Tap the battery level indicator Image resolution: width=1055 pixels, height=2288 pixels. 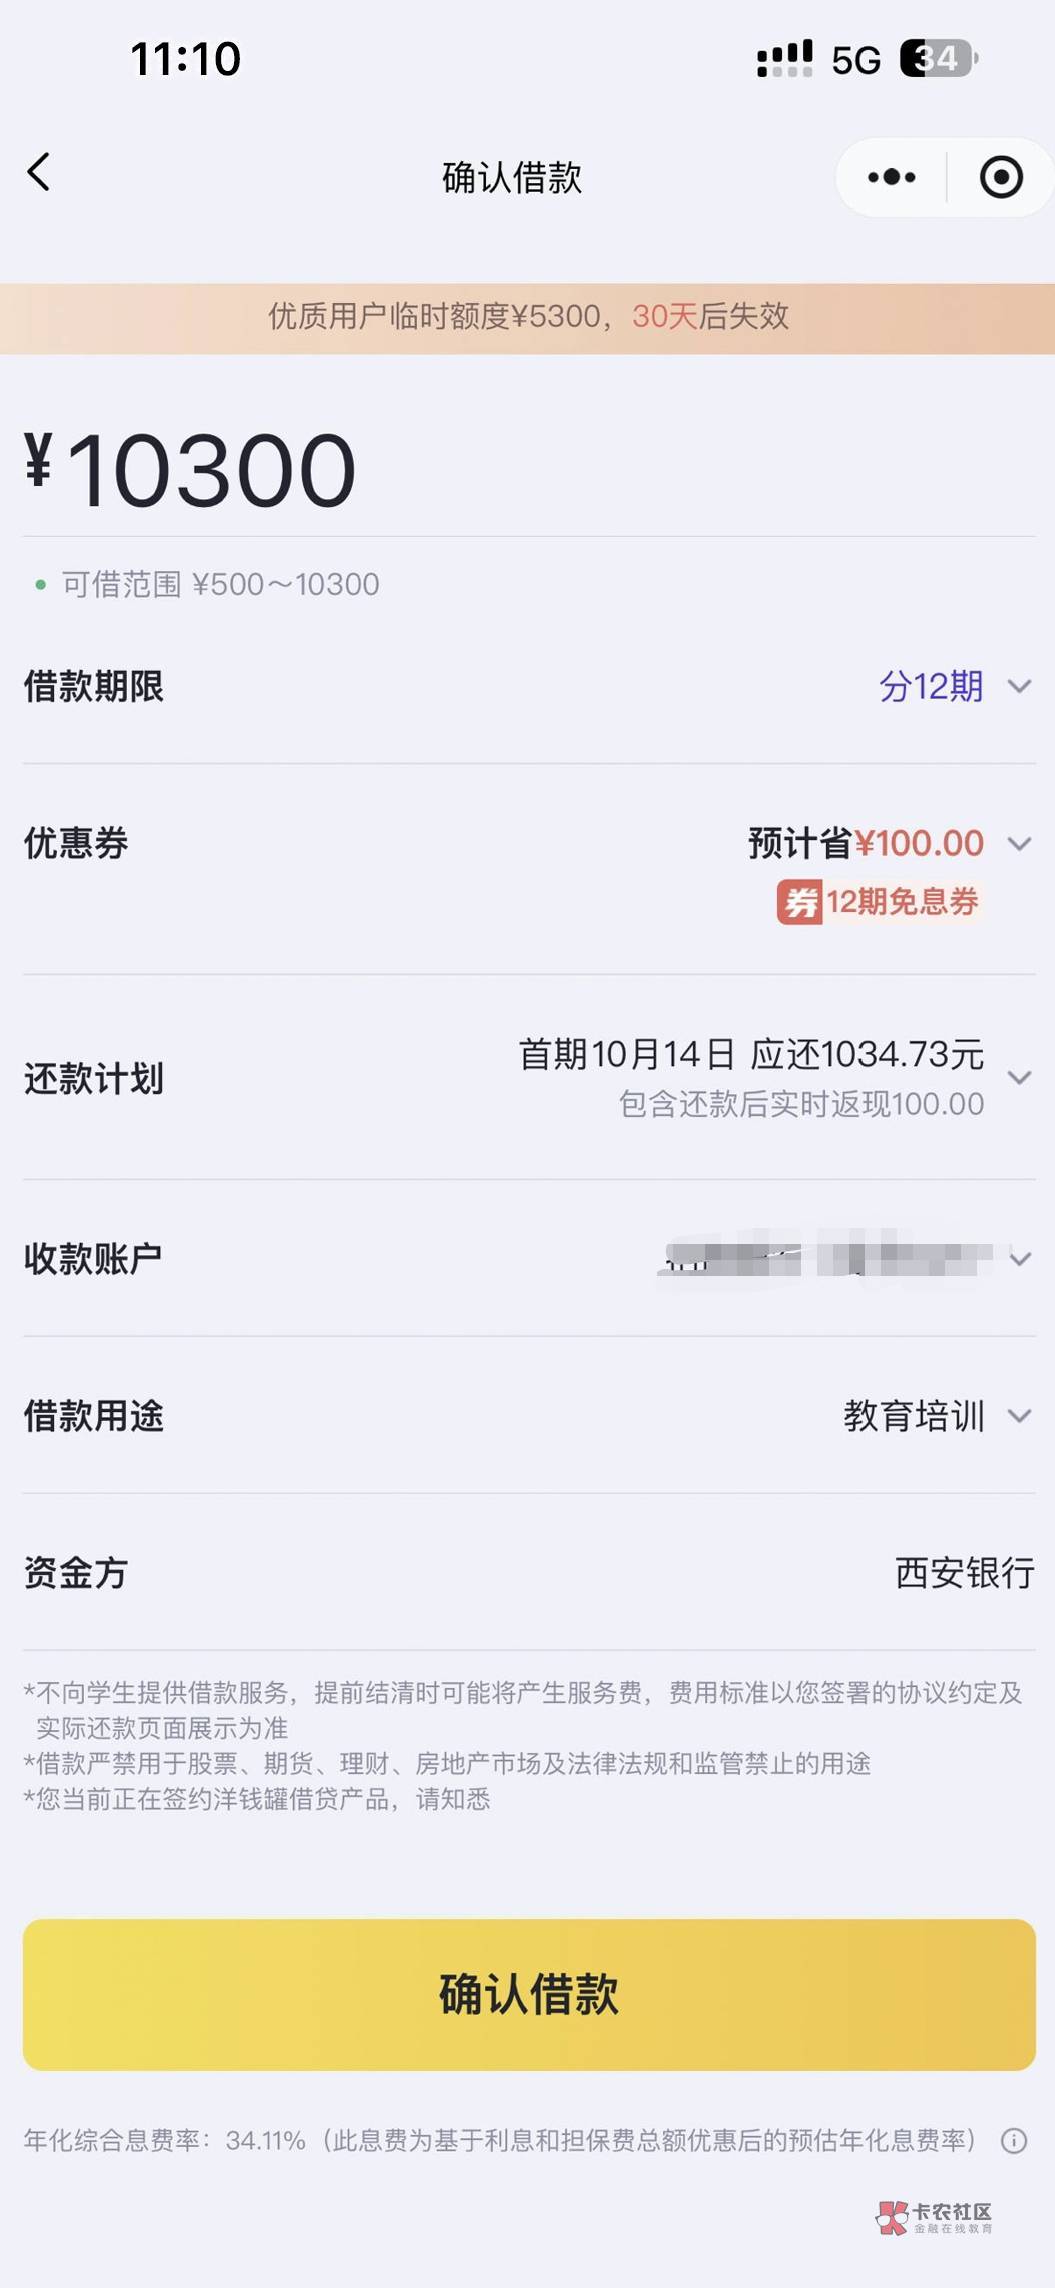[937, 58]
